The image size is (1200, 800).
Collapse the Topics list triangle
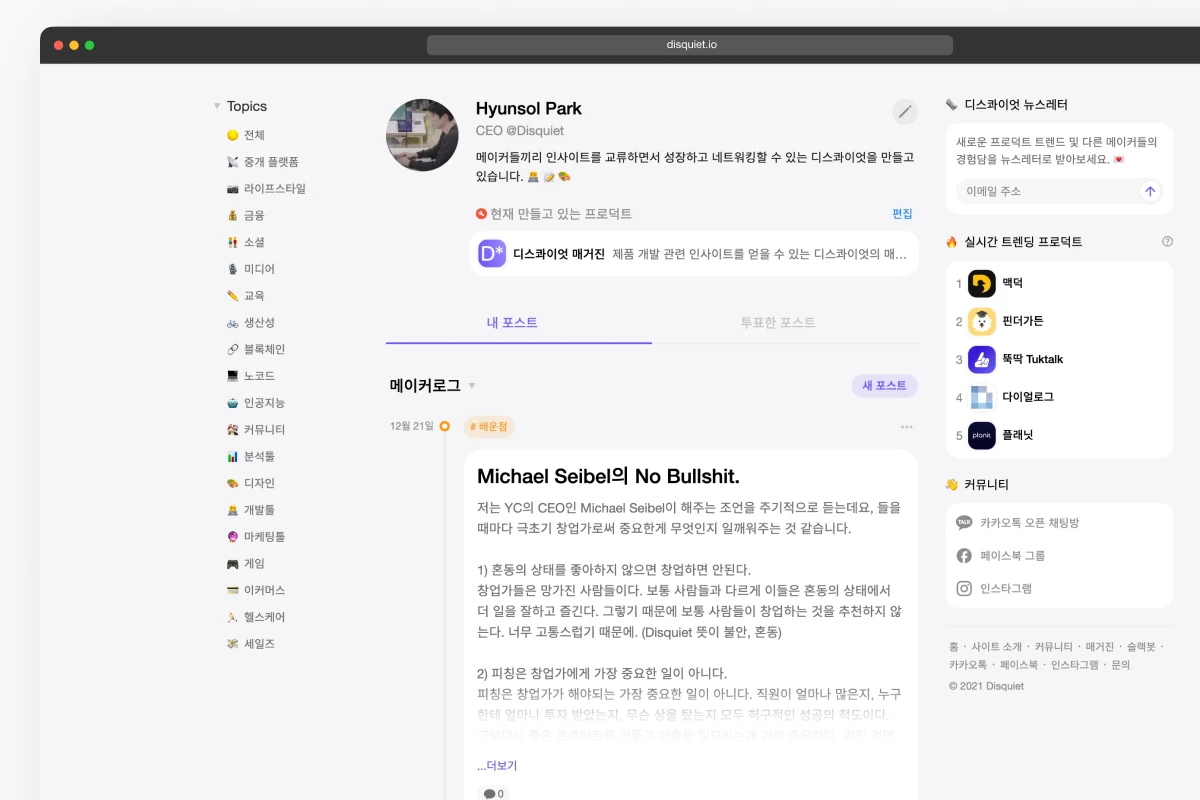217,106
